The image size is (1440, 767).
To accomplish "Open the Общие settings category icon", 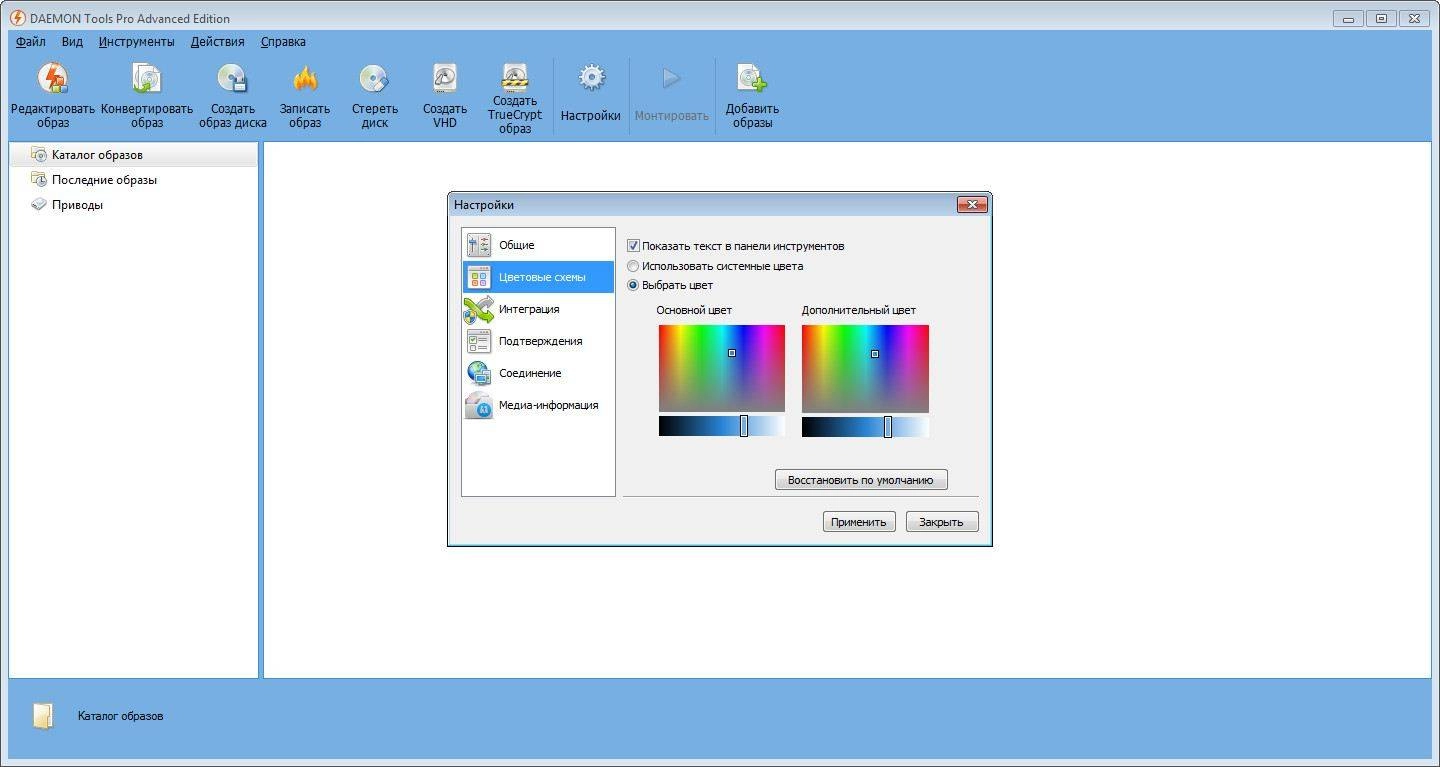I will click(x=479, y=245).
